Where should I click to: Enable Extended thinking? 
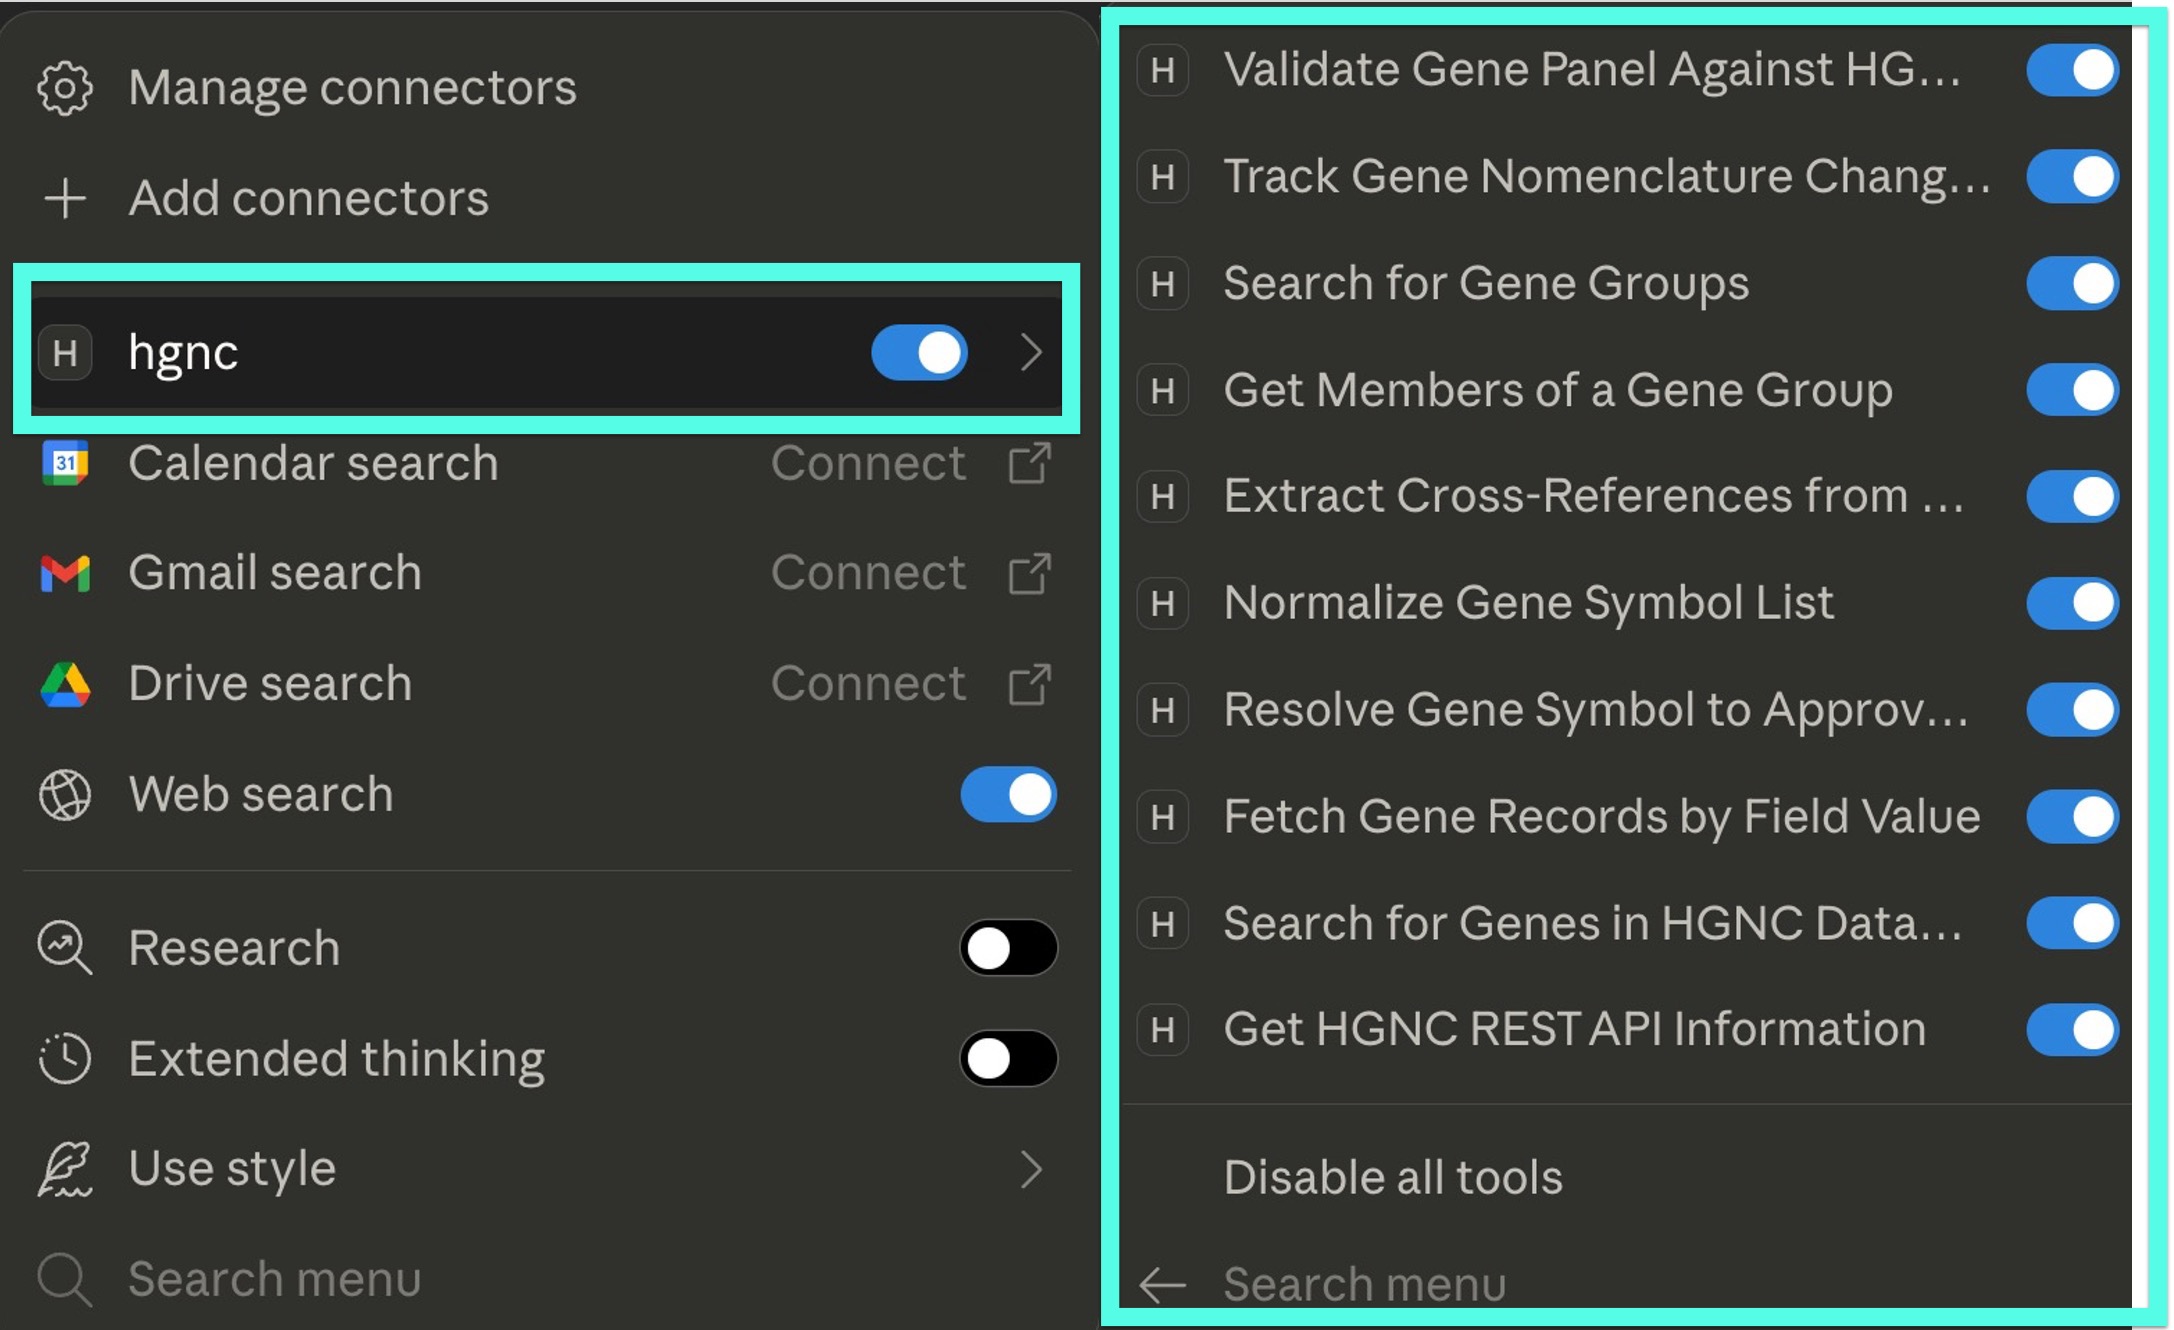1007,1058
